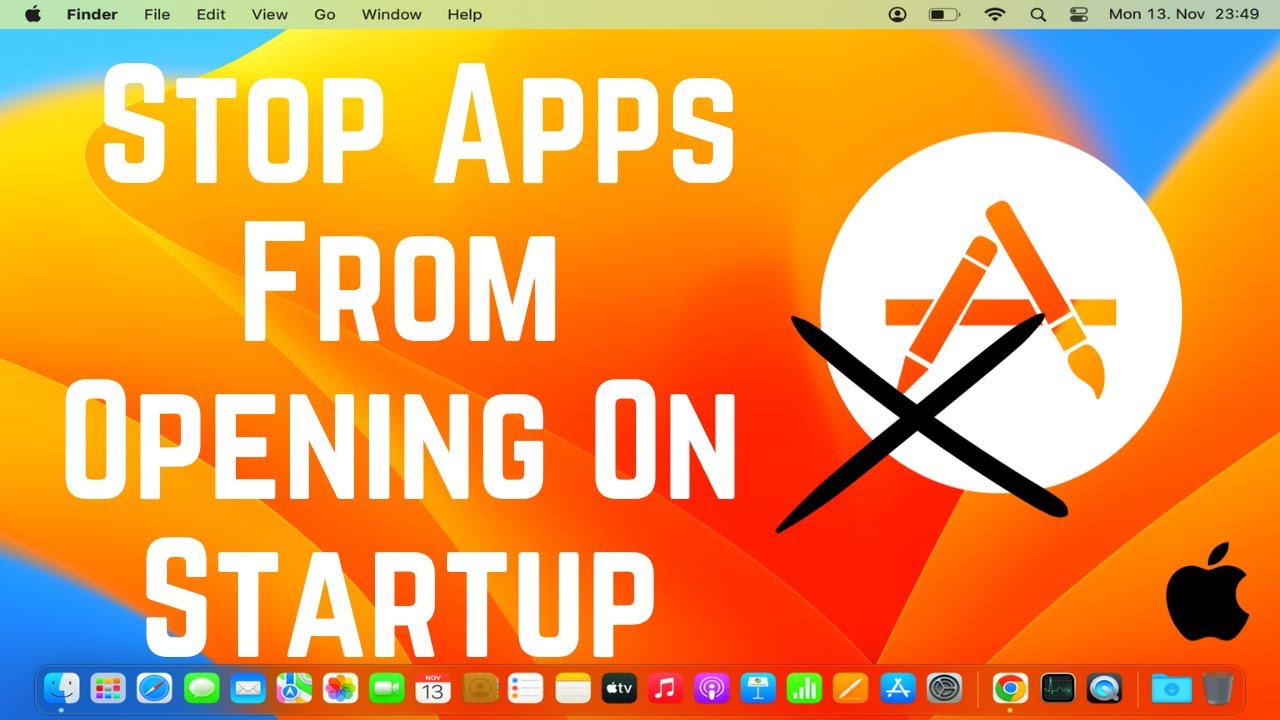Launch QuickTime Player from the Dock
Screen dimensions: 1280x720
tap(1104, 688)
